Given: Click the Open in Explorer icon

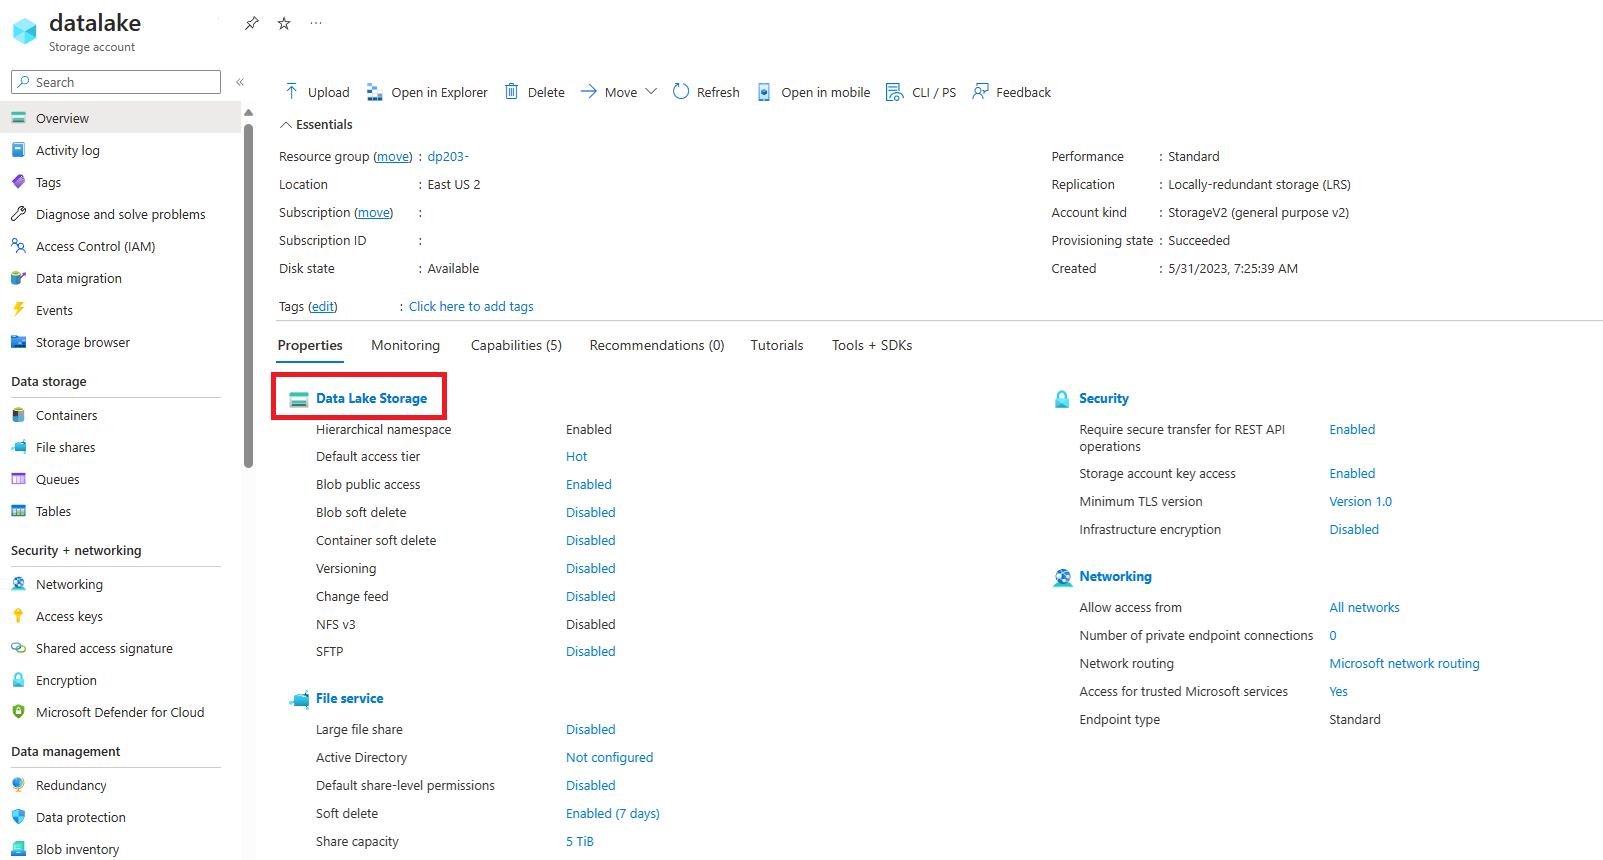Looking at the screenshot, I should click(375, 92).
